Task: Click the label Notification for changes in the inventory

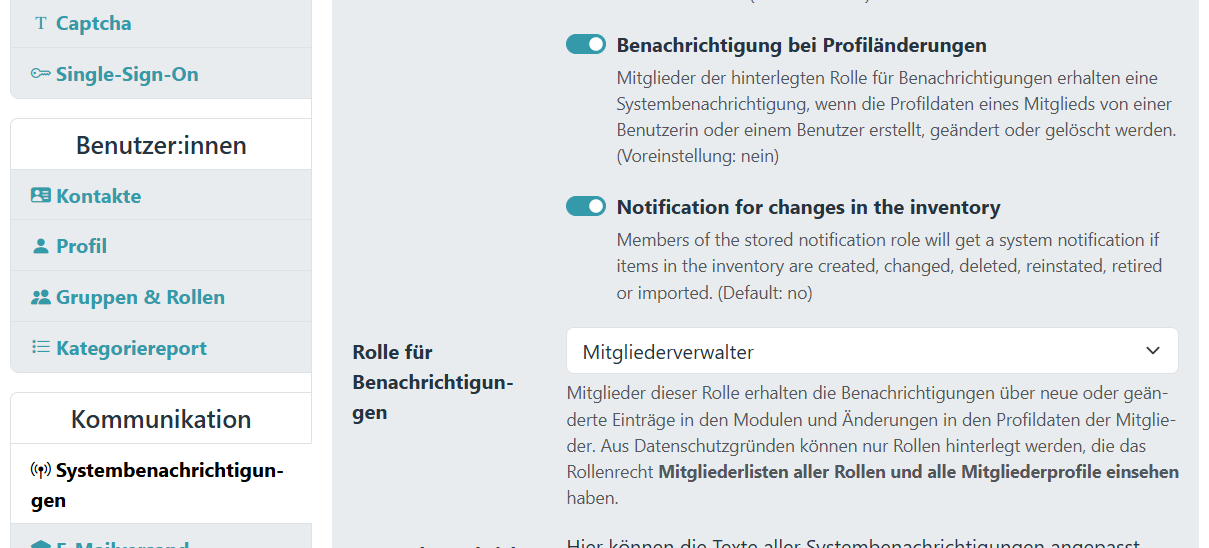Action: point(808,207)
